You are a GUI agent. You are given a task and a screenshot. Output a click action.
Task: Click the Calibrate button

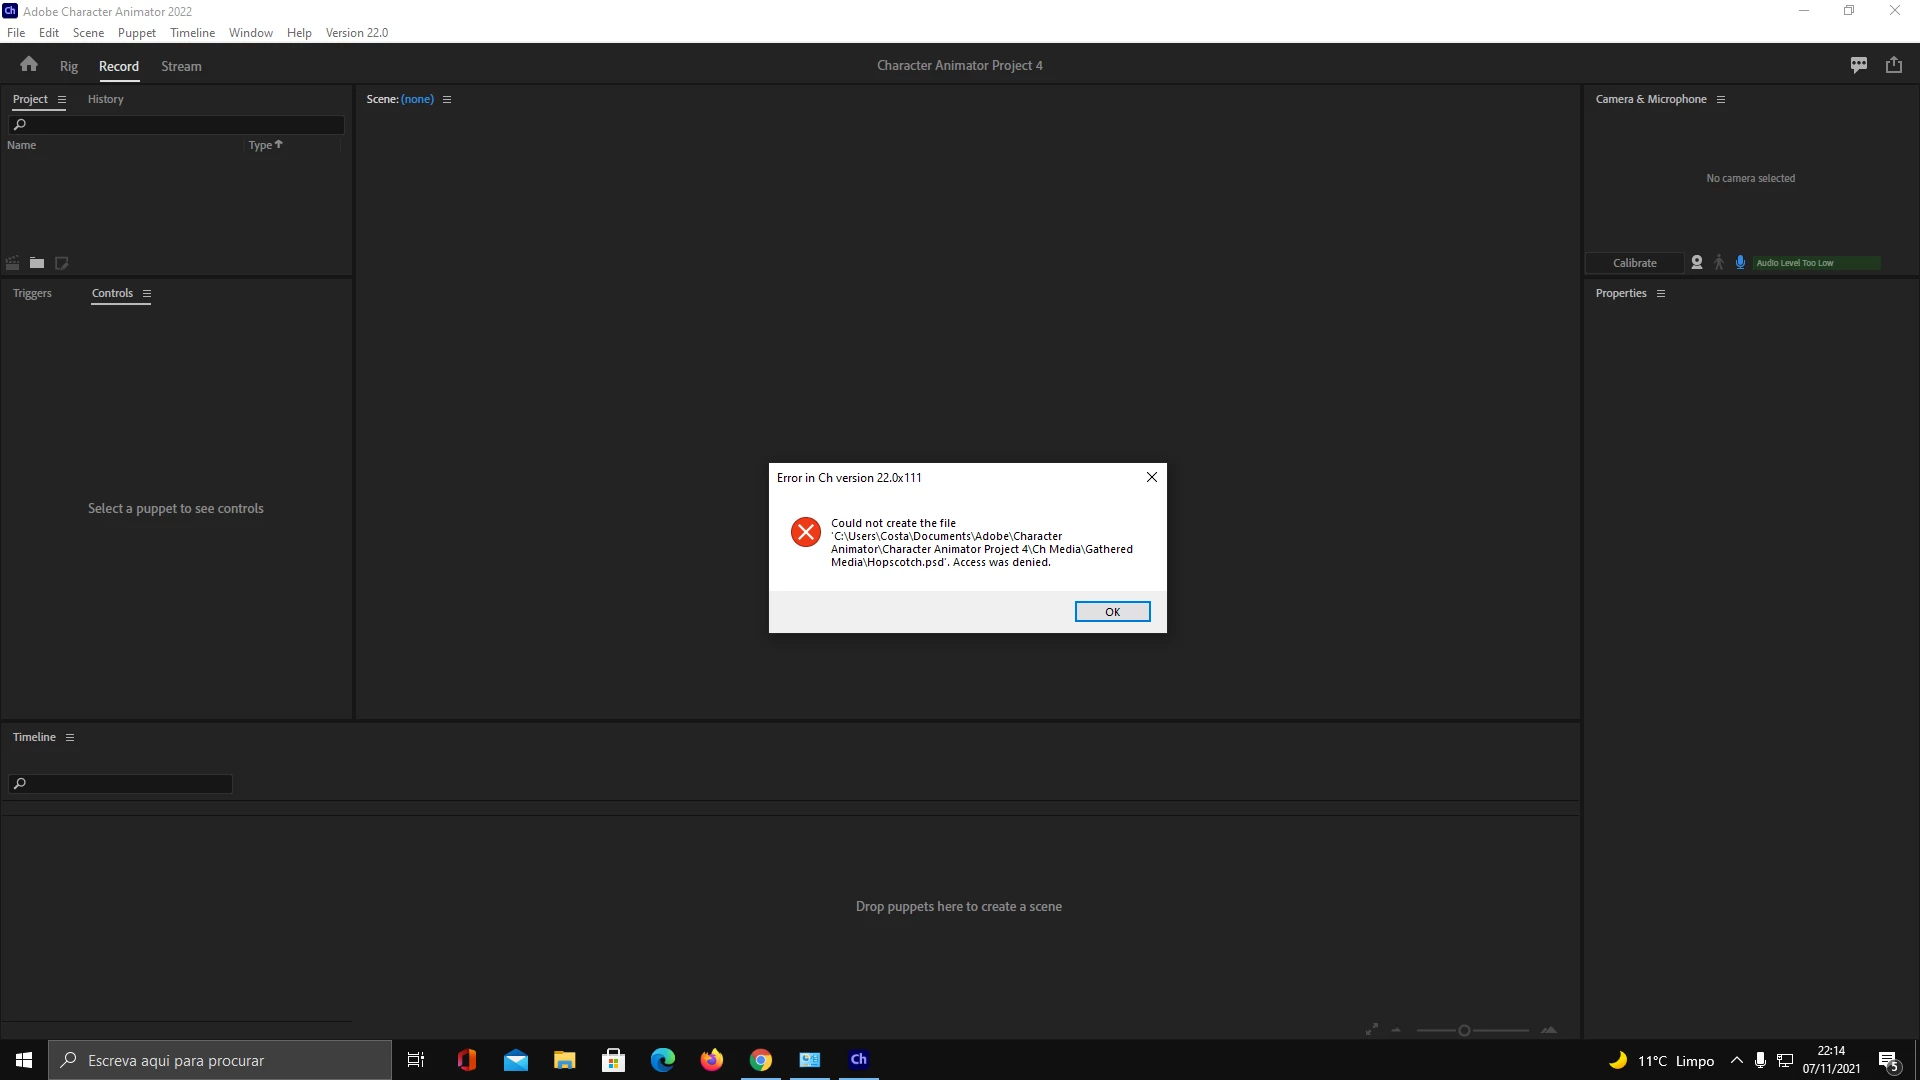[x=1634, y=263]
